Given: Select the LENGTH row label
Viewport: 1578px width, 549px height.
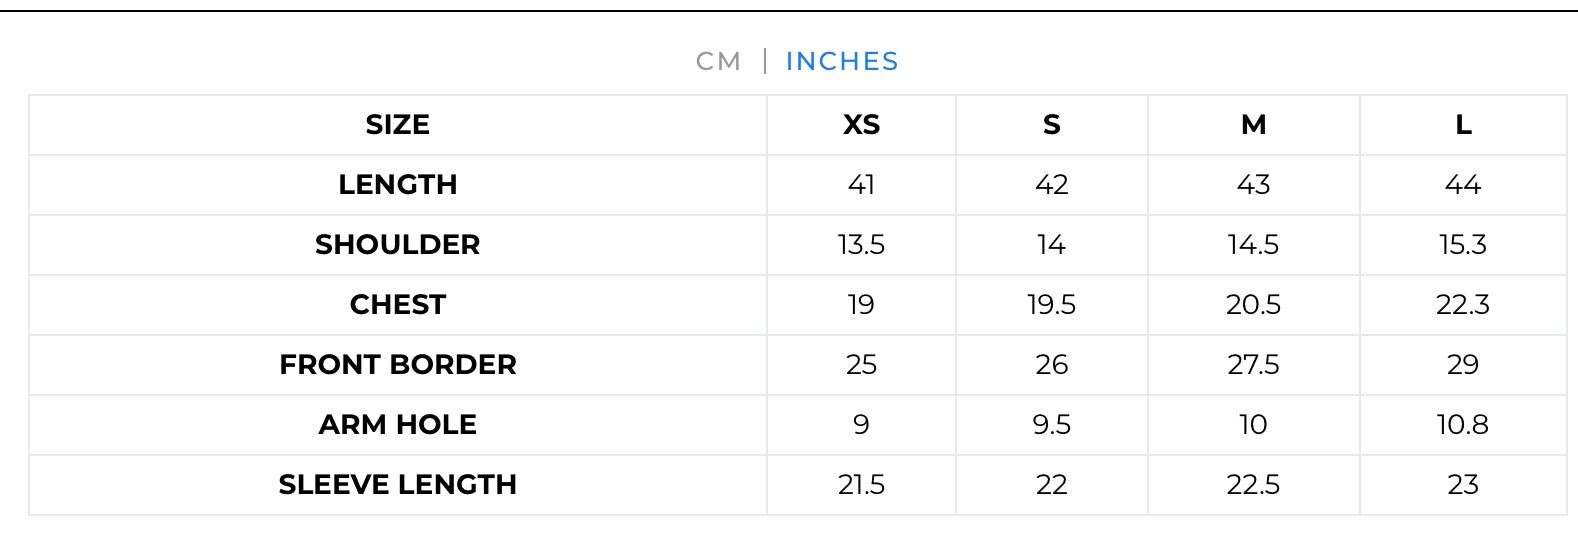Looking at the screenshot, I should tap(398, 185).
